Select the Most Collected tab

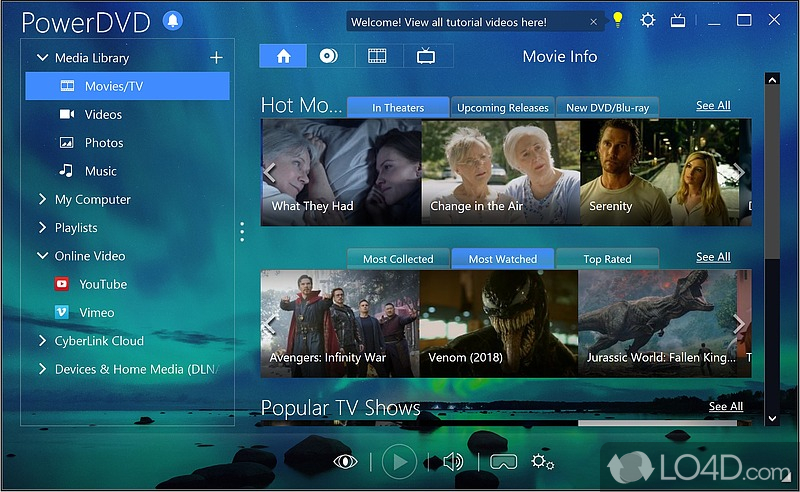(x=398, y=259)
